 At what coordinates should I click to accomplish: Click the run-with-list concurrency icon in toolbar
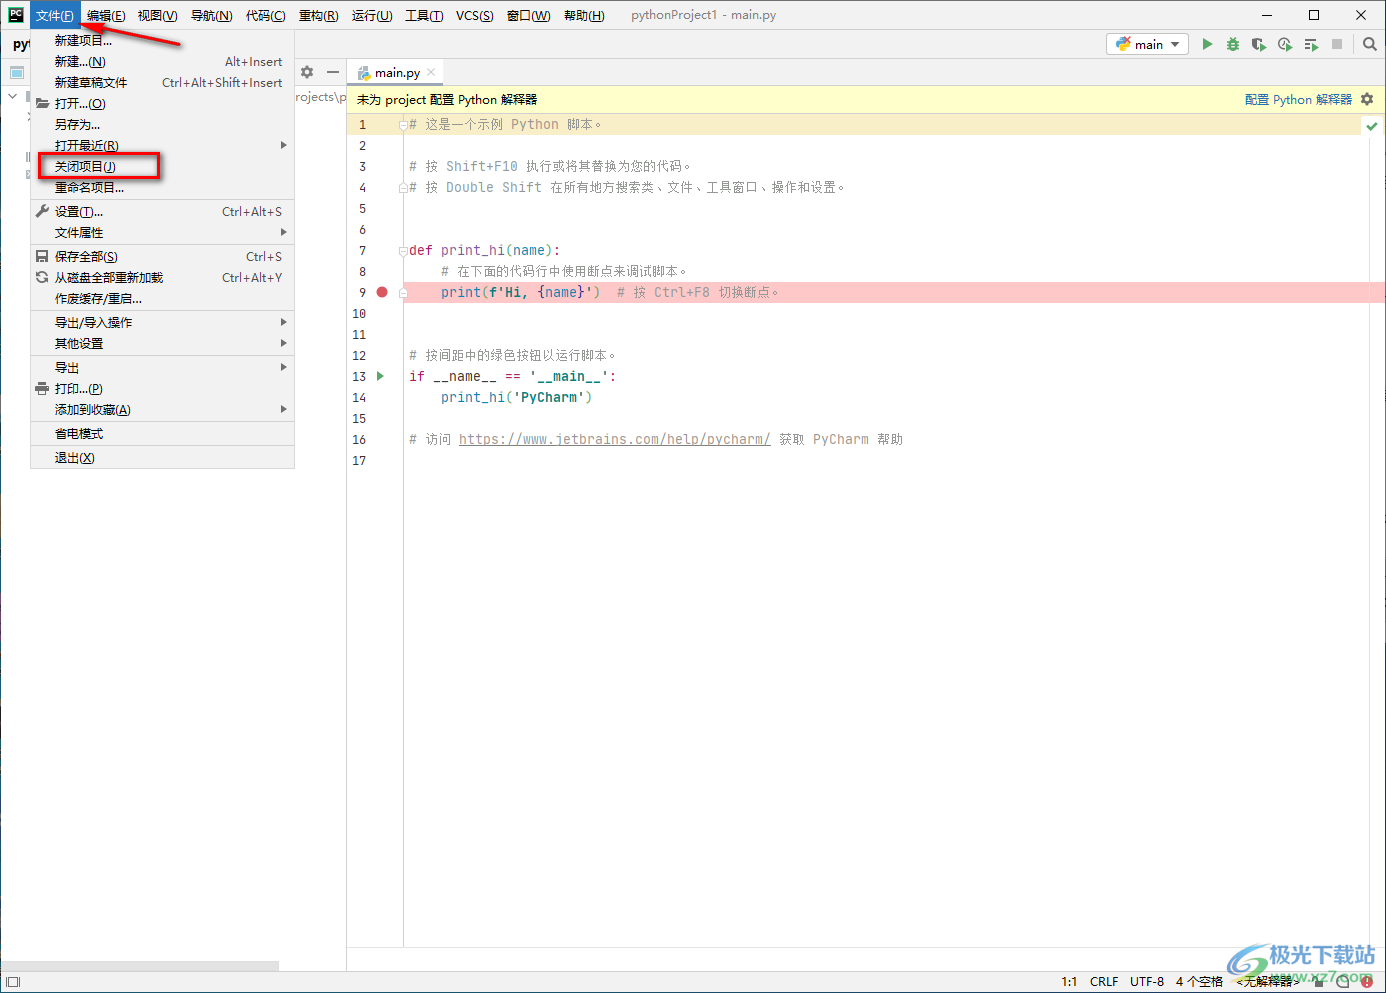point(1311,44)
